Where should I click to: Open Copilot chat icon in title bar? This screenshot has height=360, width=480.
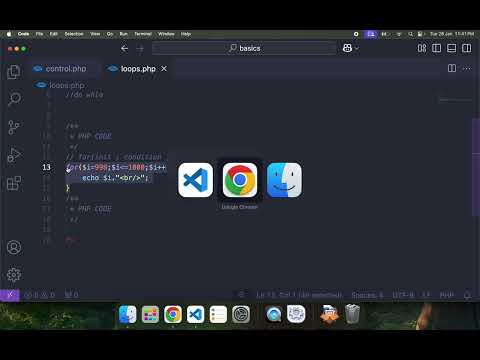(347, 48)
